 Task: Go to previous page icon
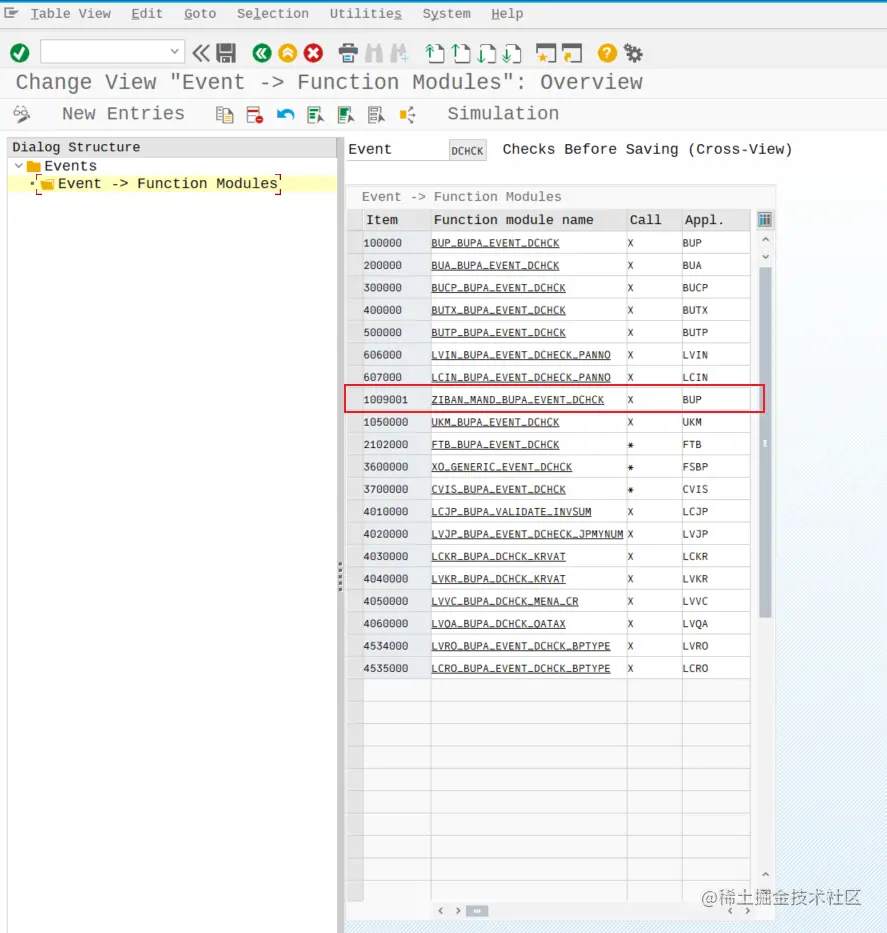click(460, 53)
